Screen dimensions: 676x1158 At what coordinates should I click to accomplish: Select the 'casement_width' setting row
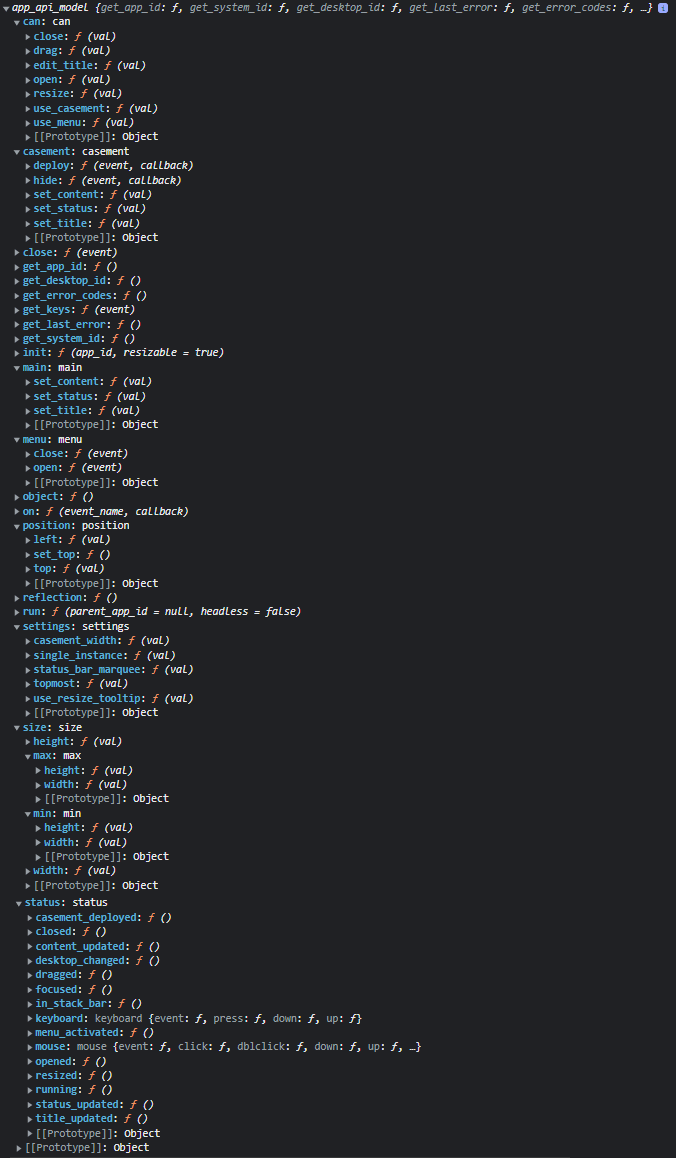pyautogui.click(x=97, y=641)
